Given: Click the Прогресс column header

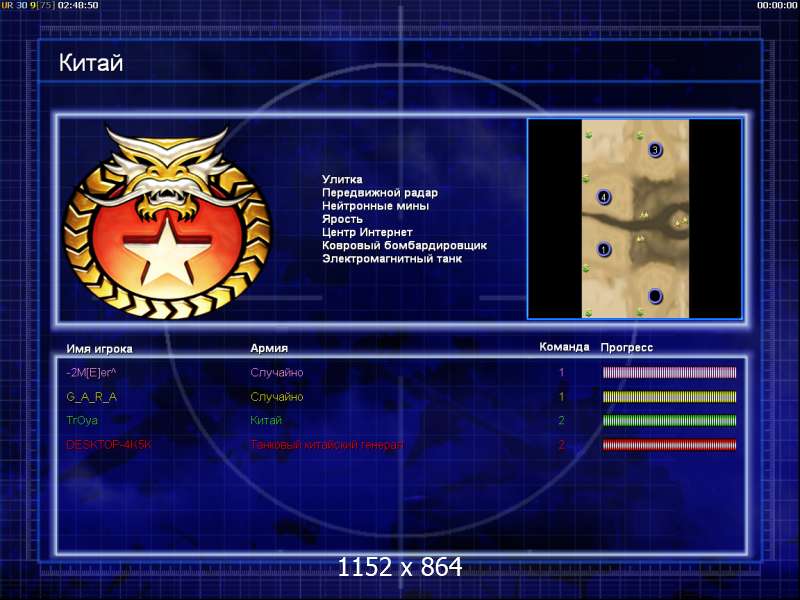Looking at the screenshot, I should [627, 347].
